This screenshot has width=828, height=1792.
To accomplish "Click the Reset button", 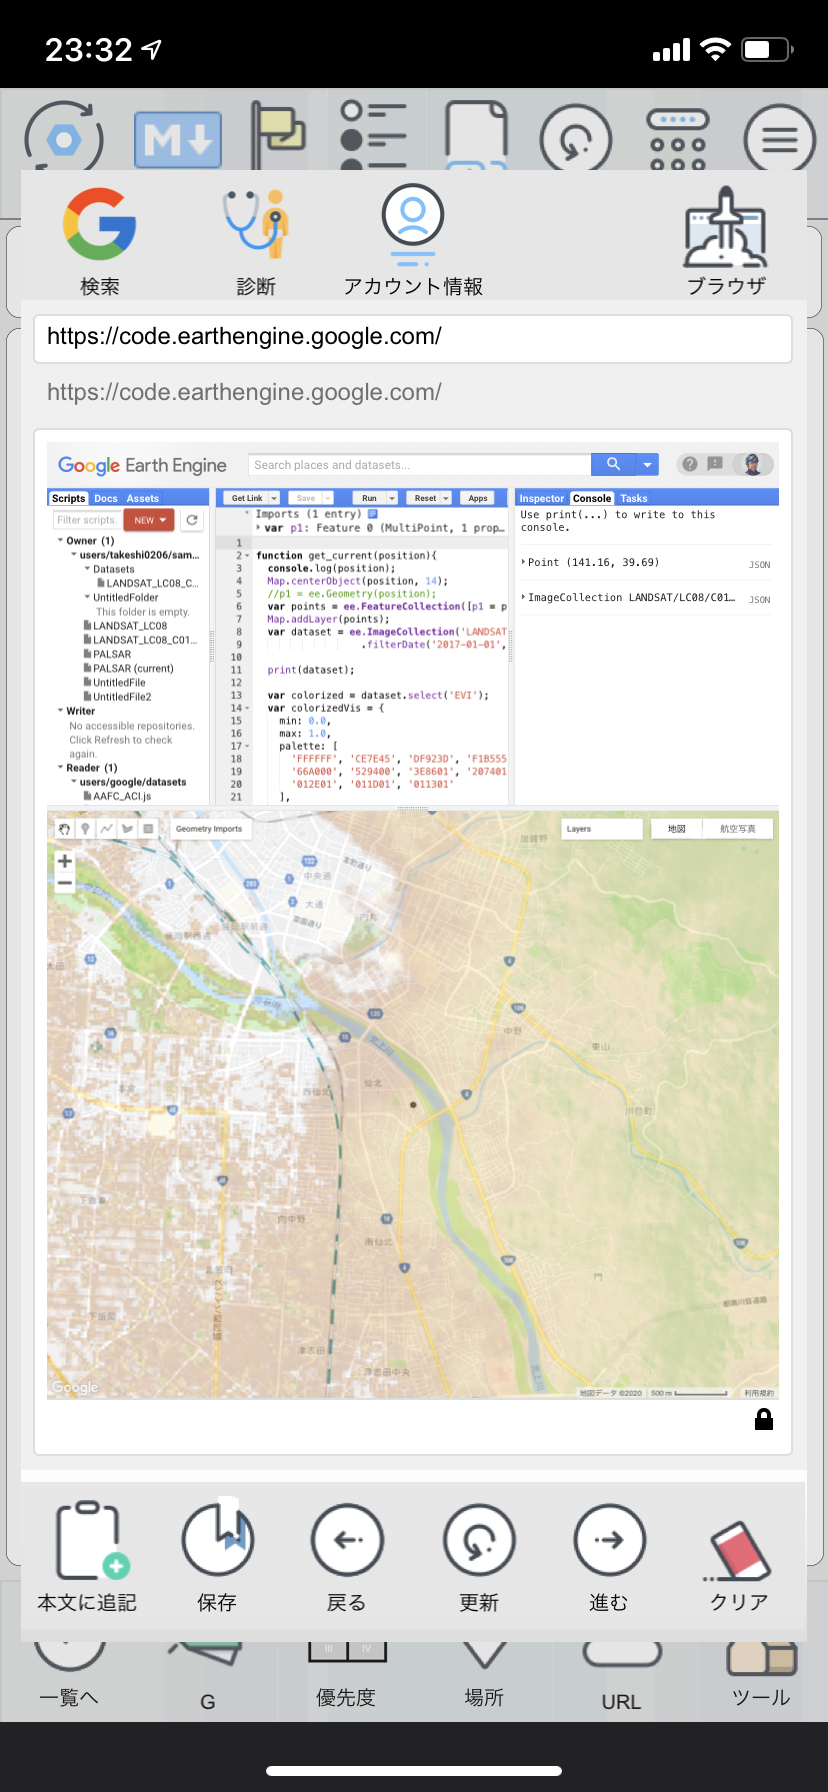I will click(425, 498).
